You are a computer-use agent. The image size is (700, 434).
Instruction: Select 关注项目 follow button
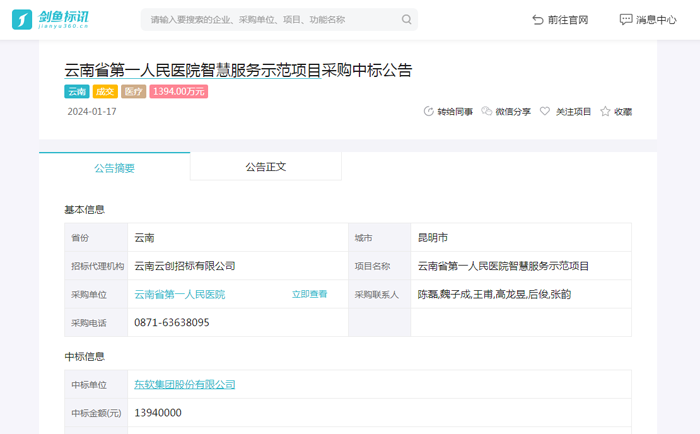coord(573,112)
